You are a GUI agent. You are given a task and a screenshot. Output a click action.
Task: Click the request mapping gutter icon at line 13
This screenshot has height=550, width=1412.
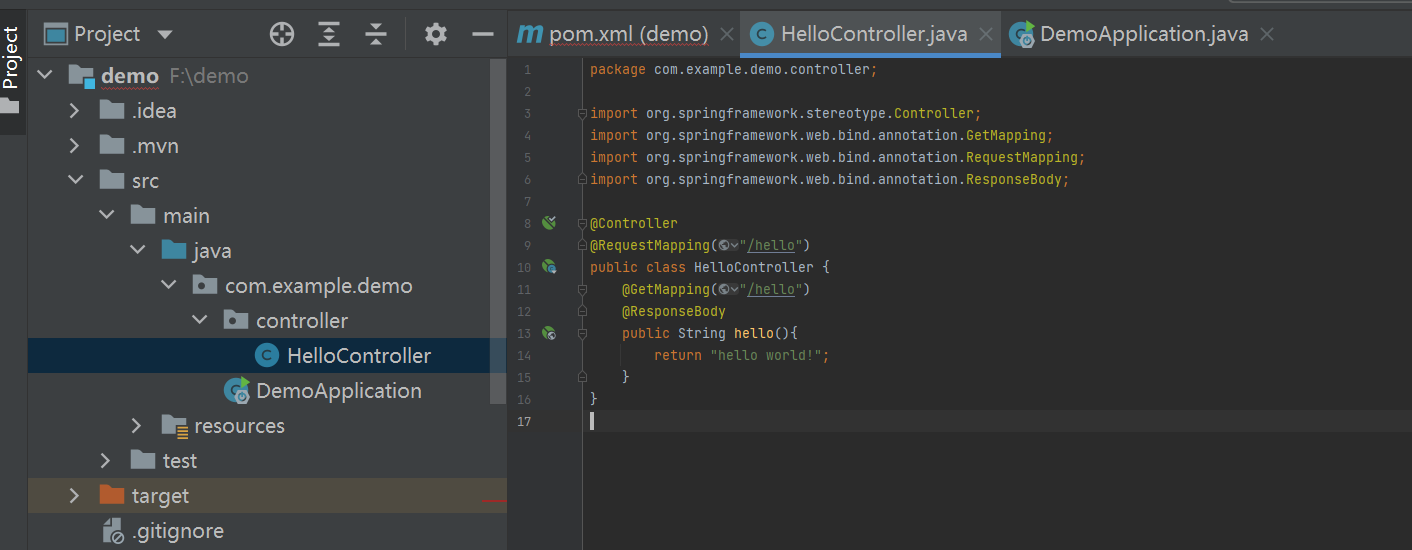pyautogui.click(x=548, y=333)
